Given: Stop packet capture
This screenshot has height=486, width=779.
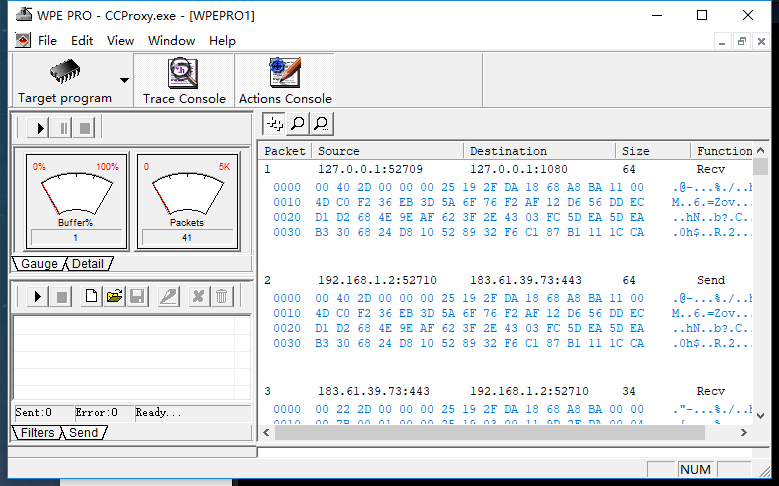Looking at the screenshot, I should tap(85, 128).
